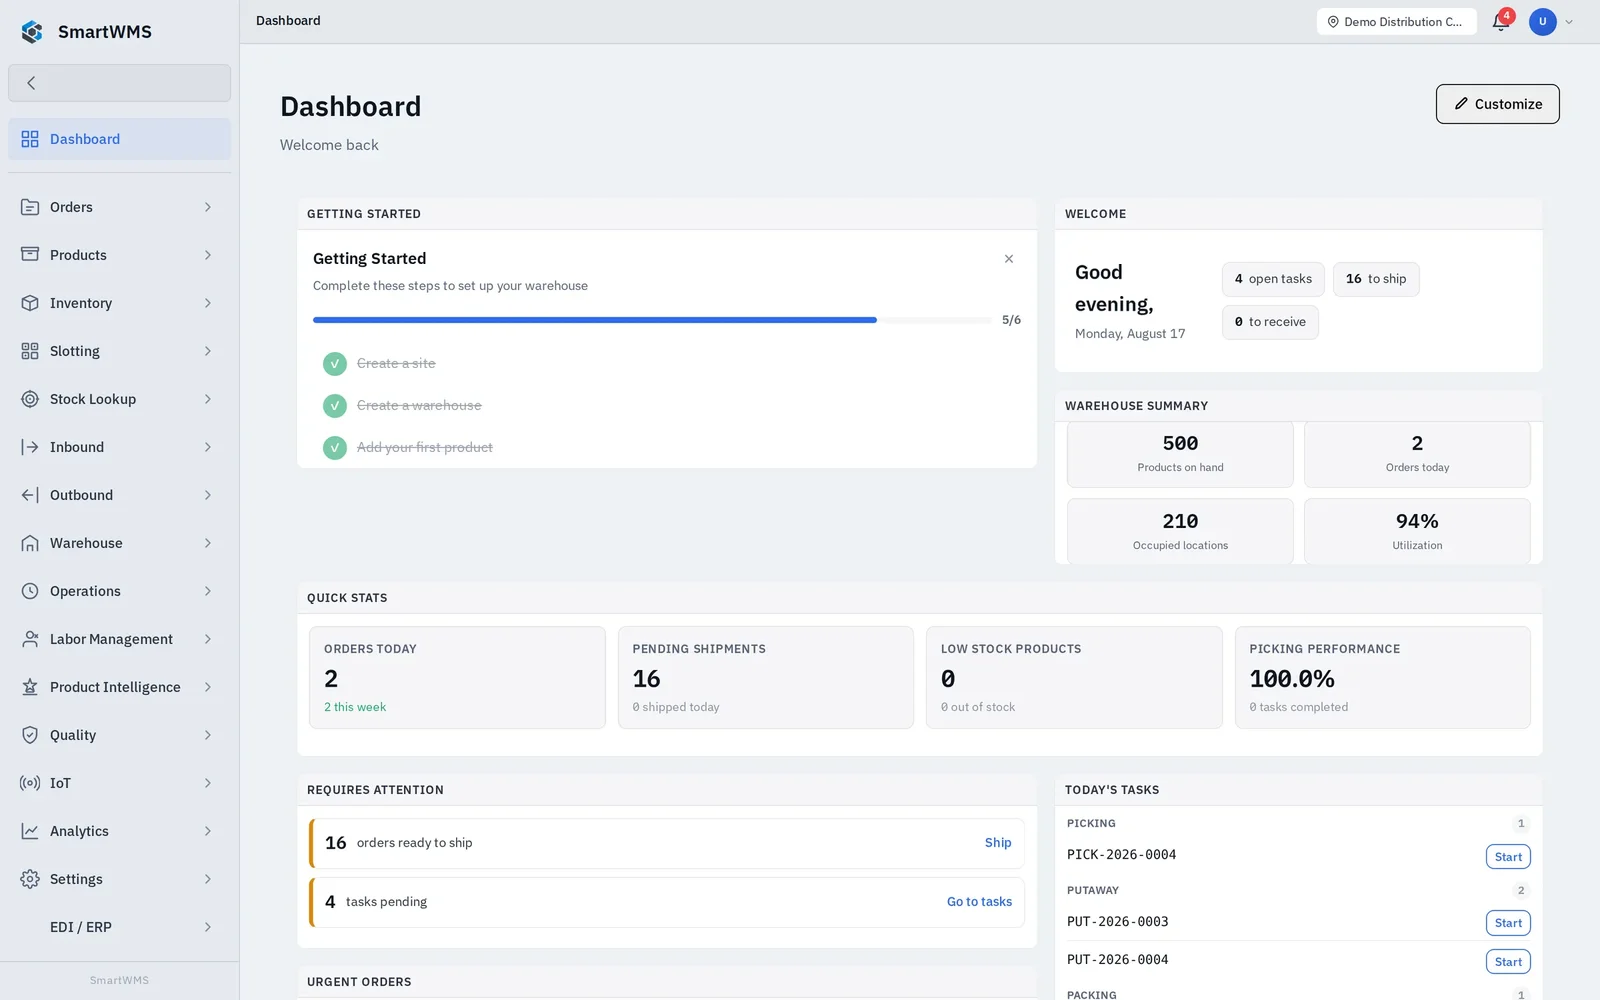Open the EDI / ERP menu item
Image resolution: width=1600 pixels, height=1000 pixels.
coord(119,927)
